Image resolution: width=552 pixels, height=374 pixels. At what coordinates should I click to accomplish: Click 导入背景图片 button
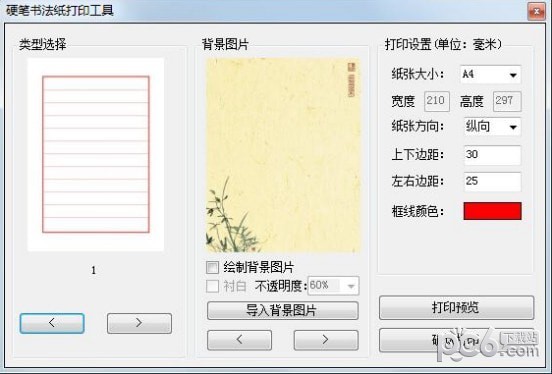point(283,310)
